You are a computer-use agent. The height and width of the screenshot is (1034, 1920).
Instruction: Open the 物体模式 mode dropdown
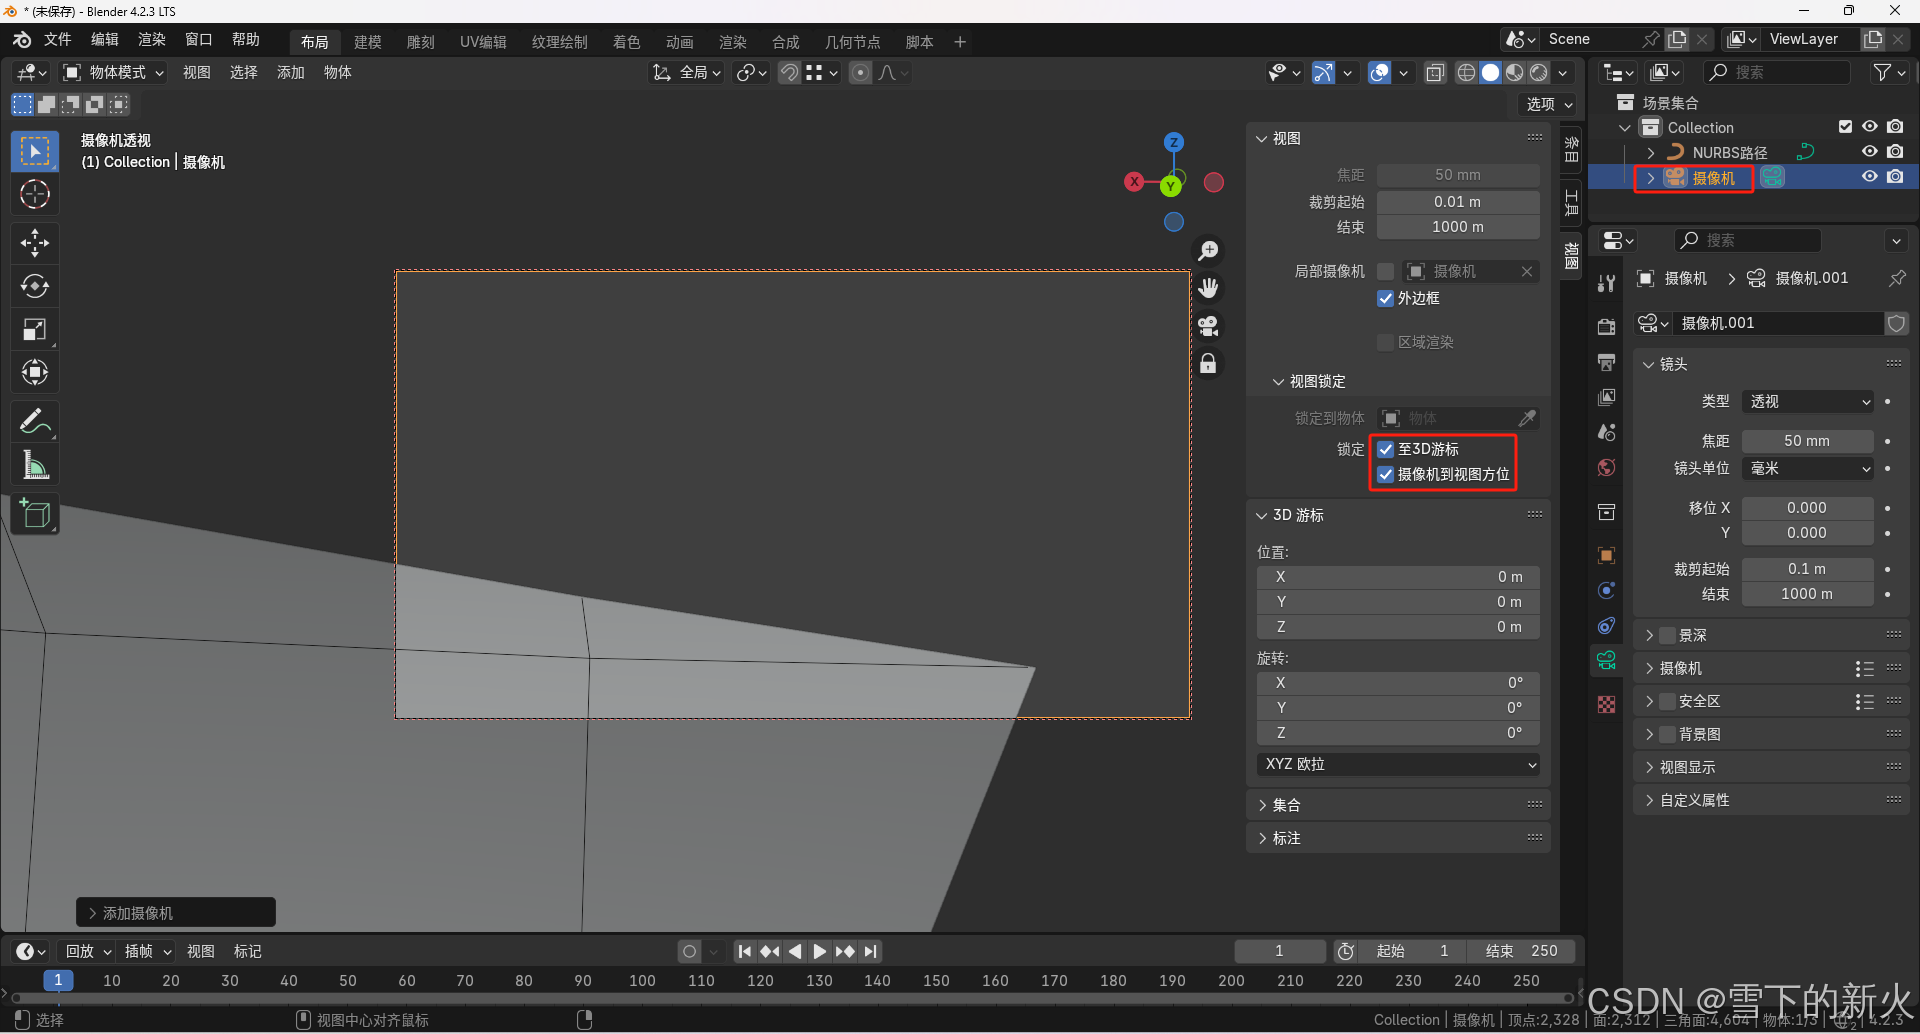tap(113, 72)
